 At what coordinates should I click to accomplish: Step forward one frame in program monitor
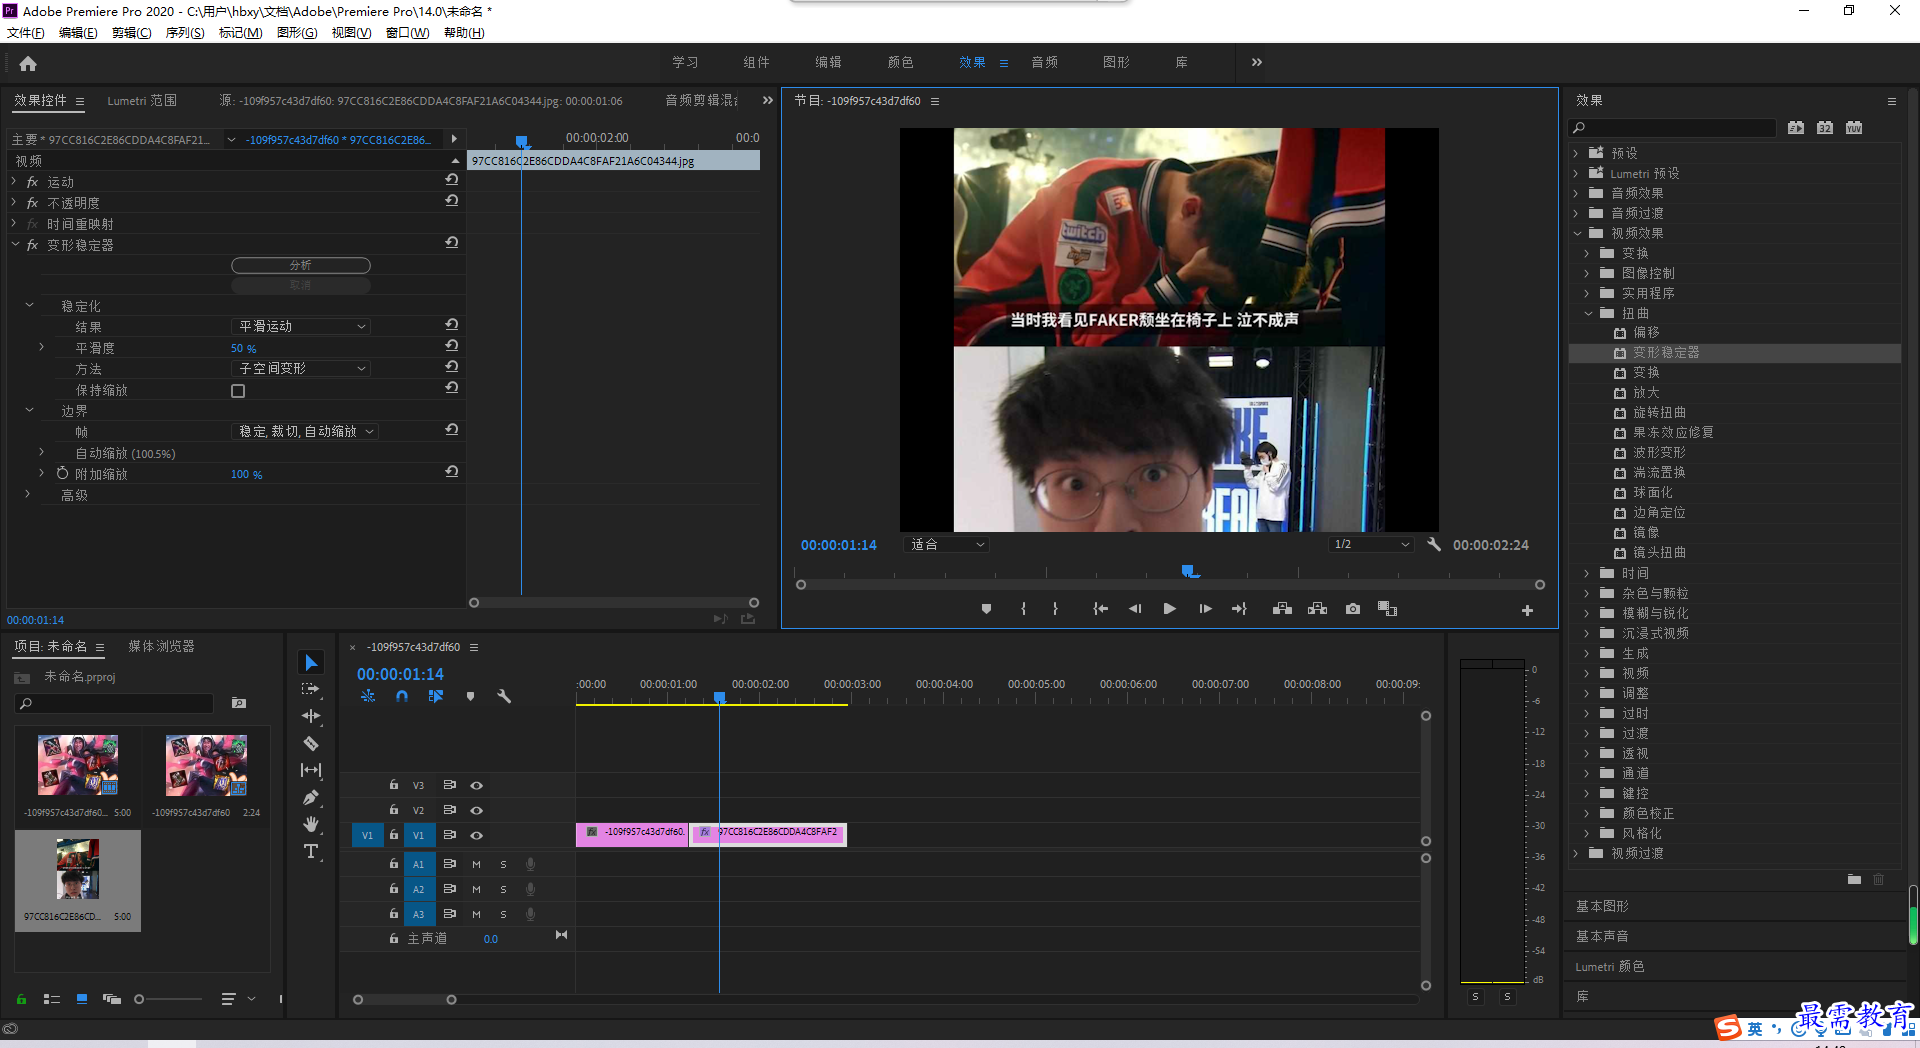pos(1205,609)
